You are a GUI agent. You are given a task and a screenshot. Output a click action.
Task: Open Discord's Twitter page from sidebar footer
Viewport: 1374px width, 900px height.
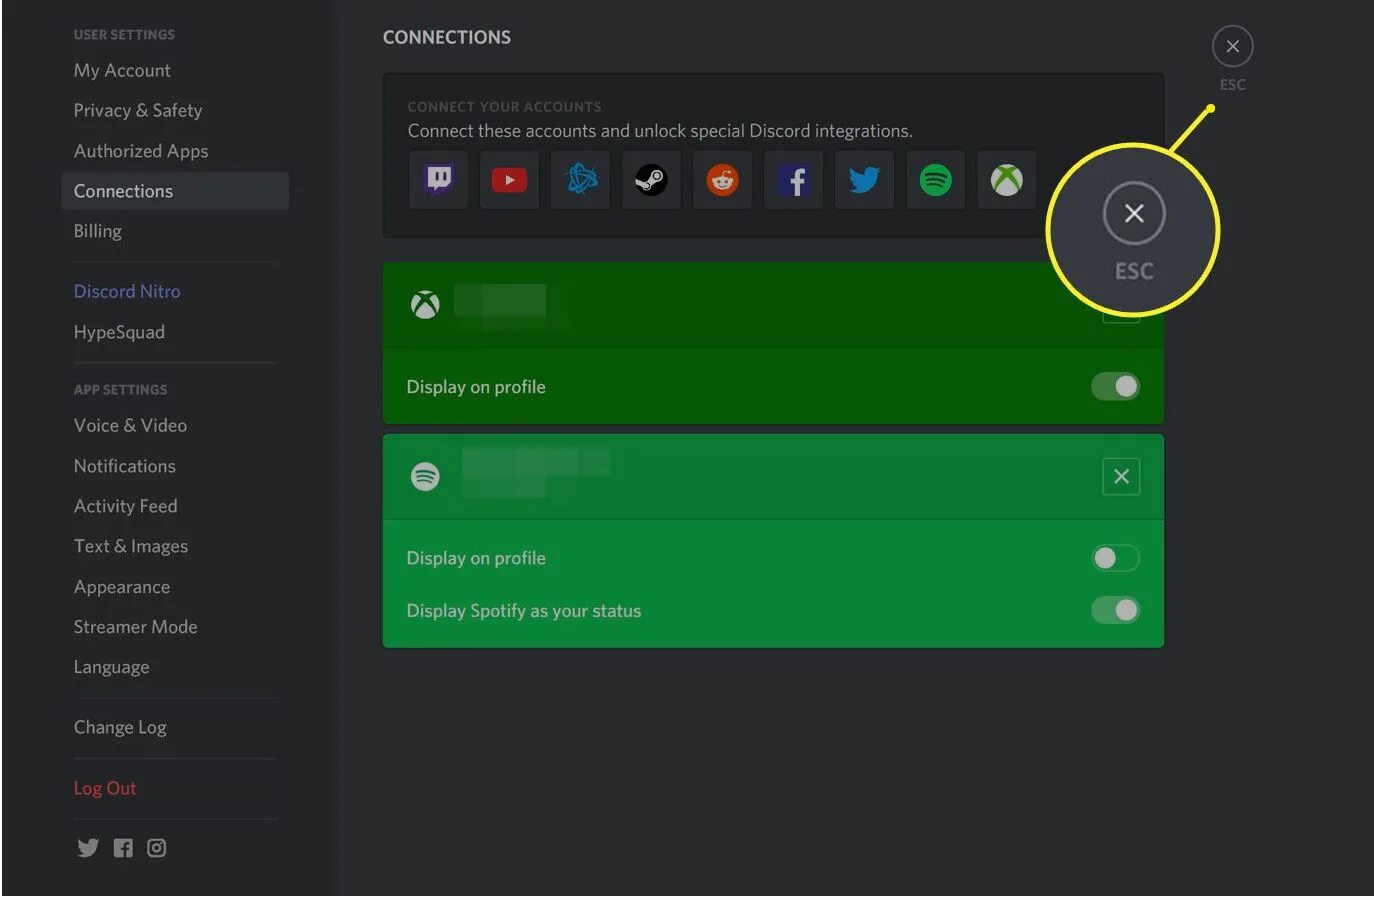[88, 848]
